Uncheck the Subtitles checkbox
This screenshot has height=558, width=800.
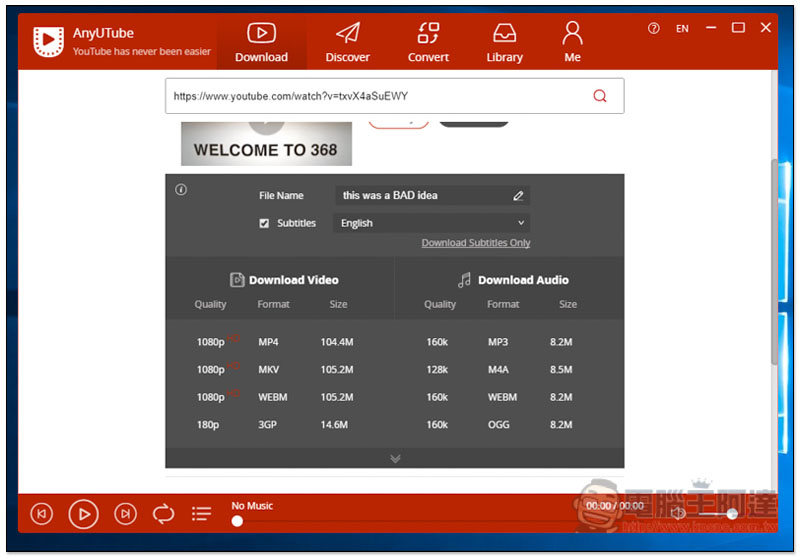264,223
